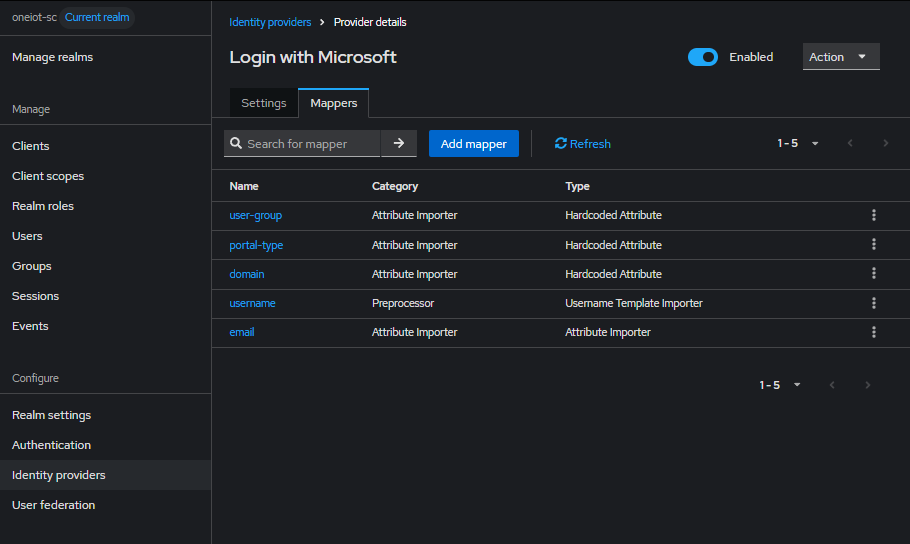Select the Mappers tab
Viewport: 910px width, 544px height.
point(334,103)
